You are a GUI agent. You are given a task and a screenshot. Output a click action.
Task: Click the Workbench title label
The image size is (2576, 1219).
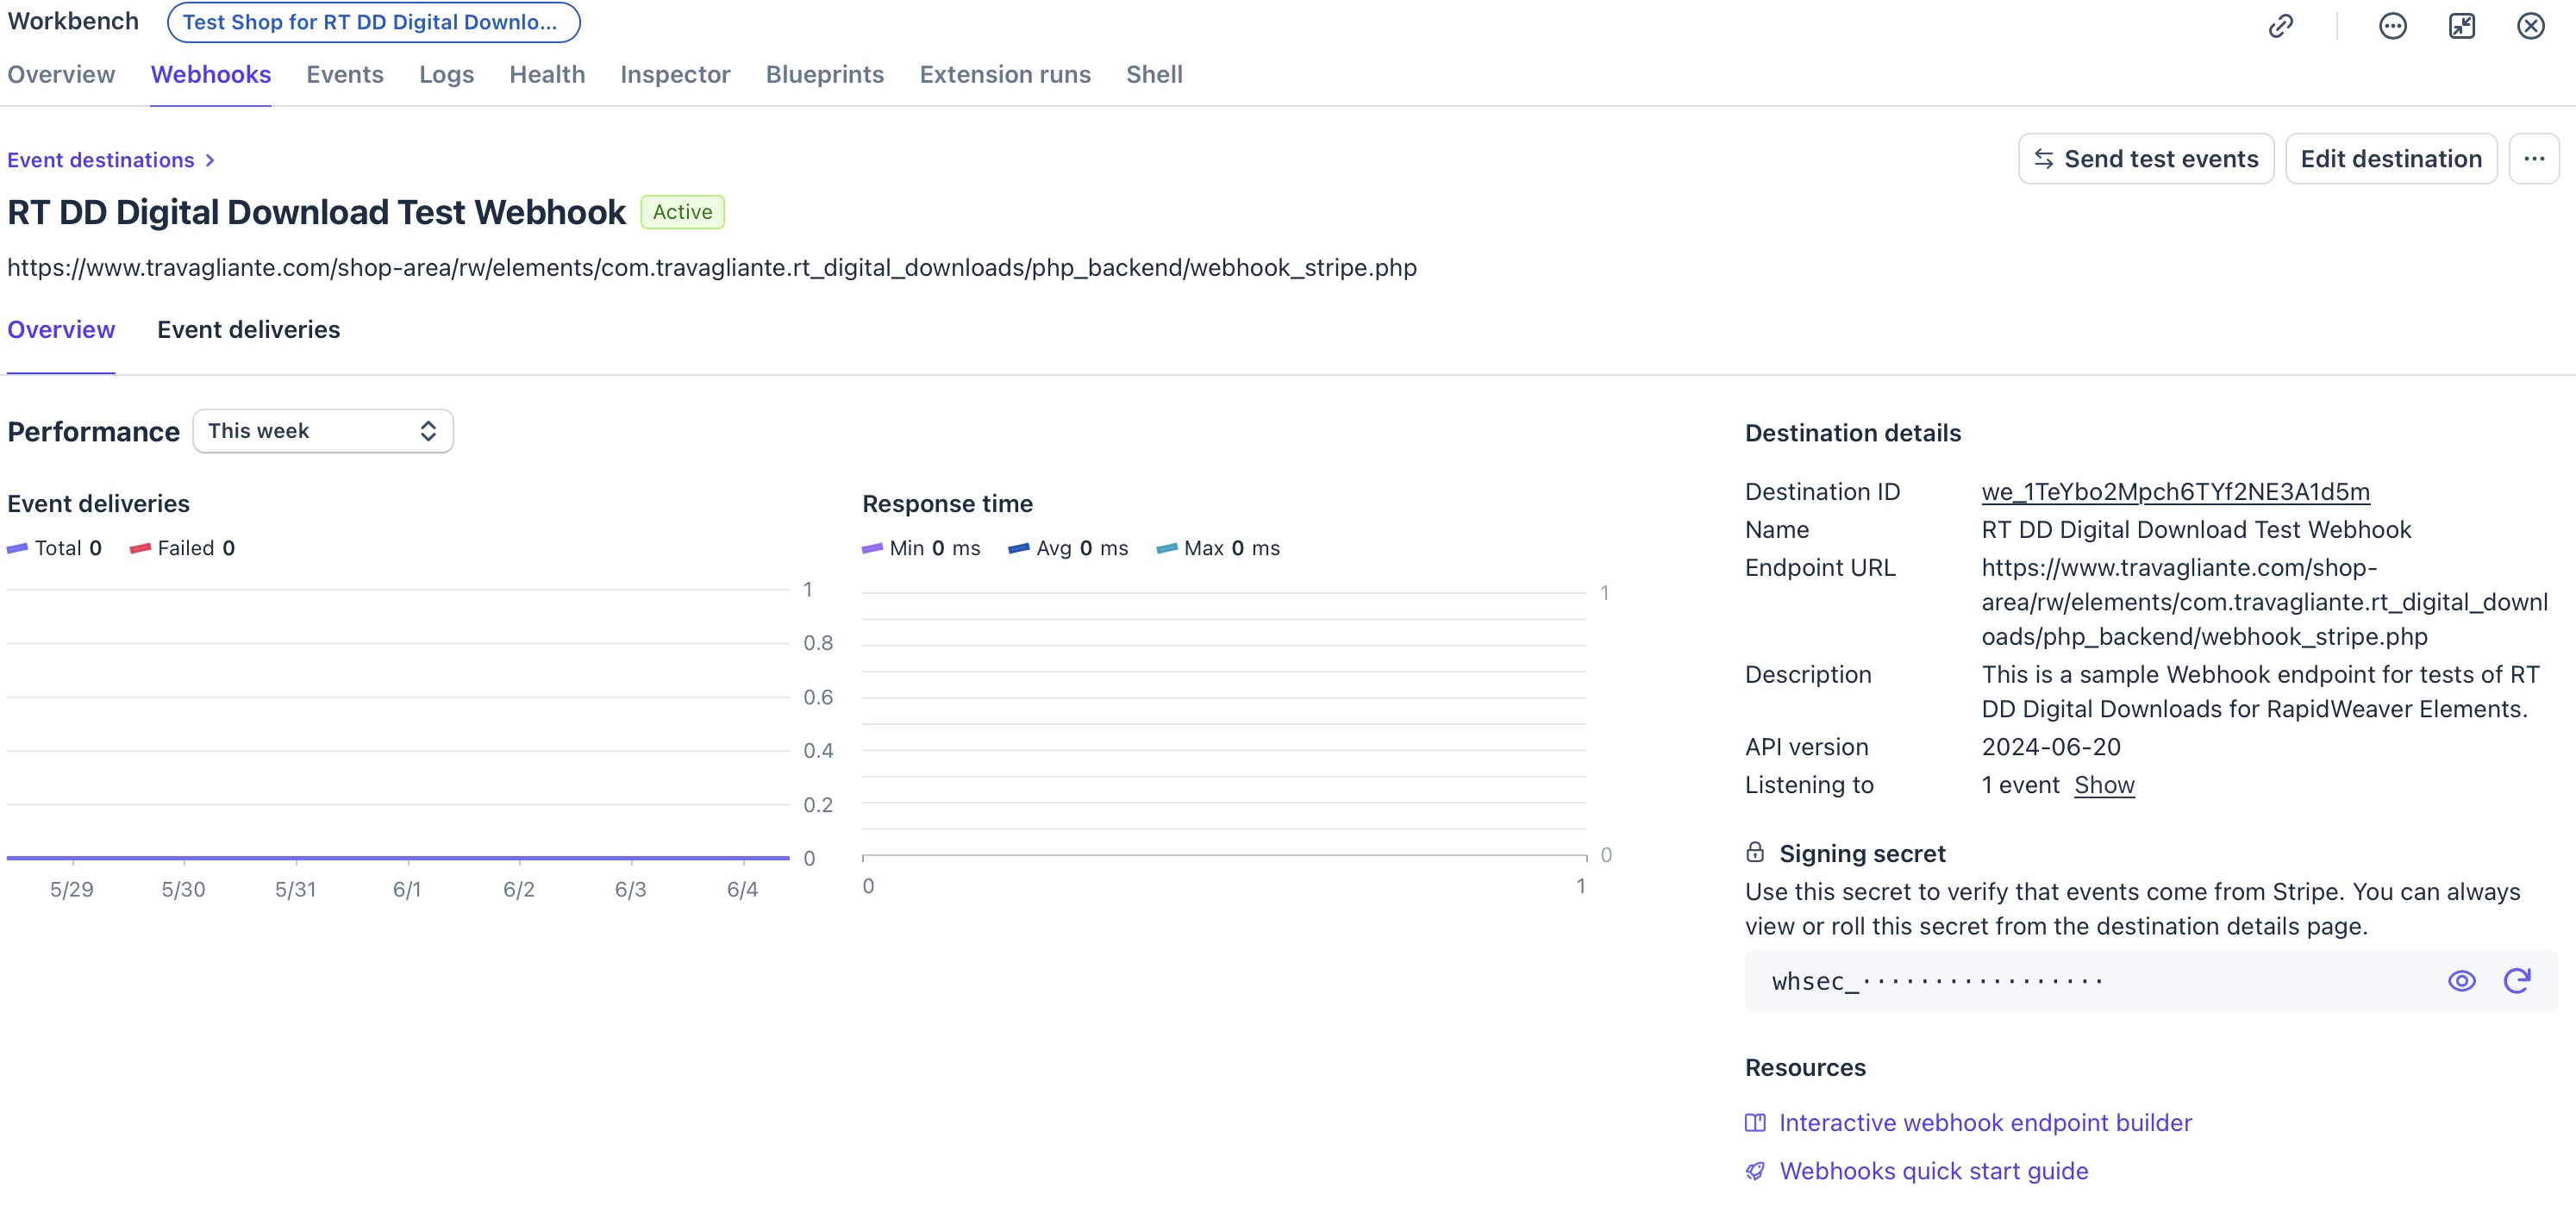point(73,21)
